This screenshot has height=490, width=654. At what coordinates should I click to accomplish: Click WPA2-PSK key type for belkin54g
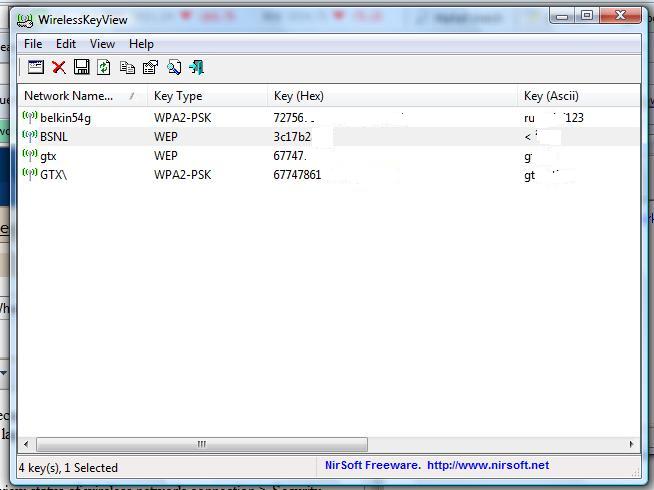182,118
